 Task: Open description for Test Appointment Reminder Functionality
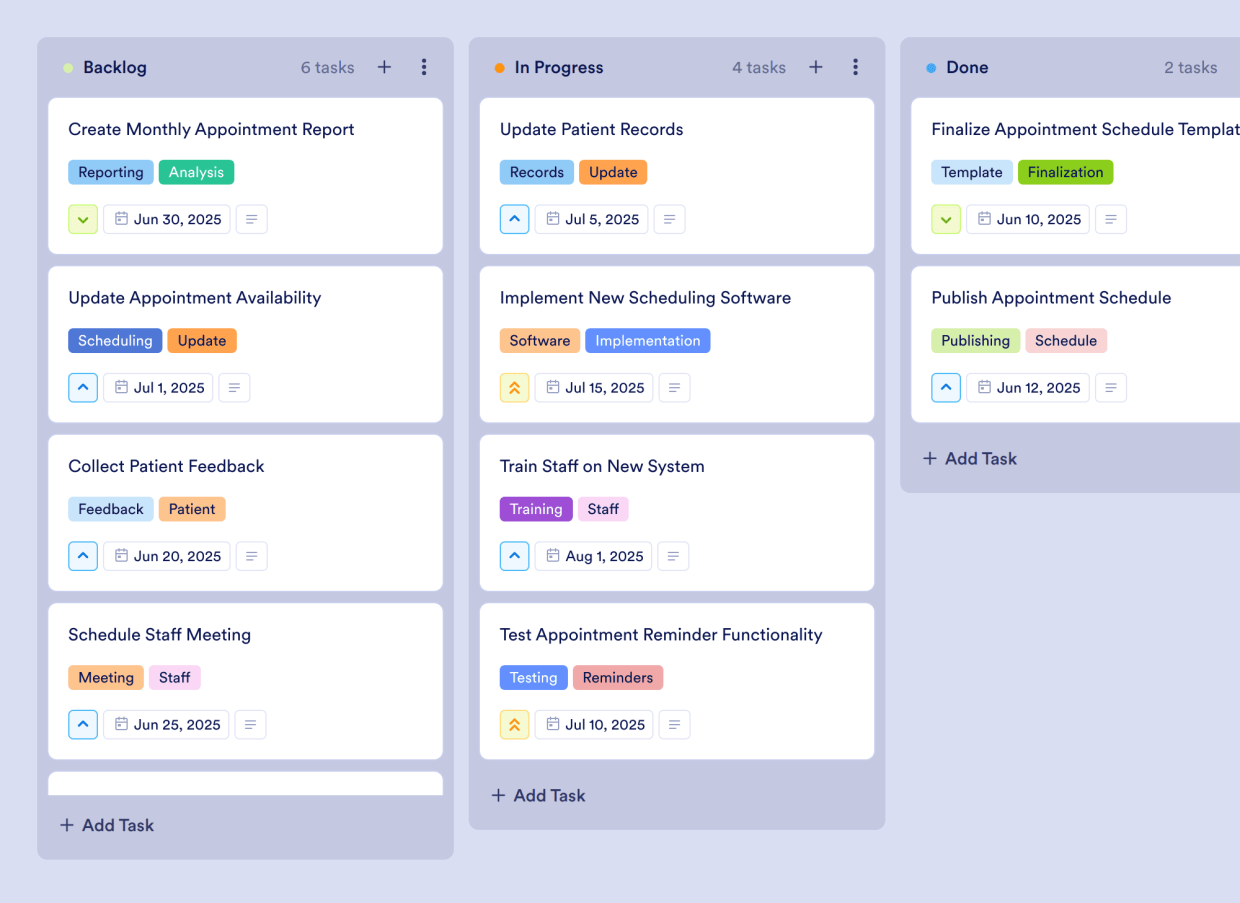[x=674, y=724]
